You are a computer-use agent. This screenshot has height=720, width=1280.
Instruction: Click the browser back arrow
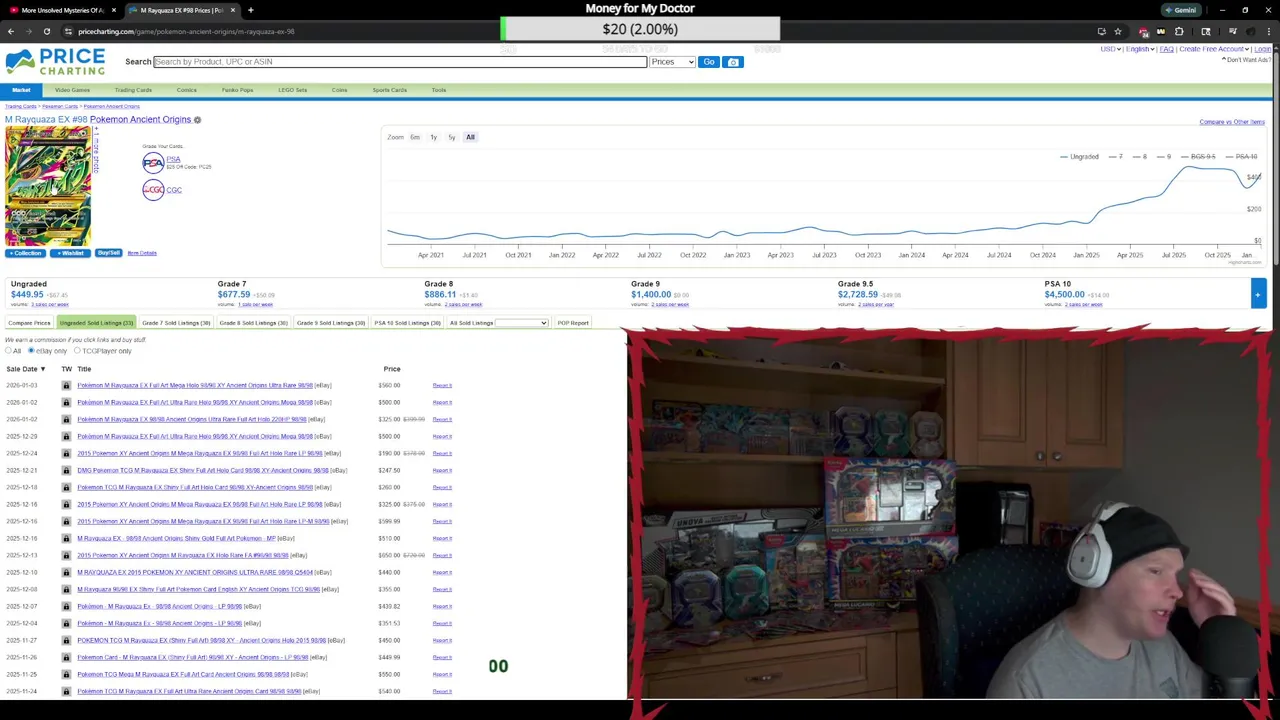tap(11, 31)
